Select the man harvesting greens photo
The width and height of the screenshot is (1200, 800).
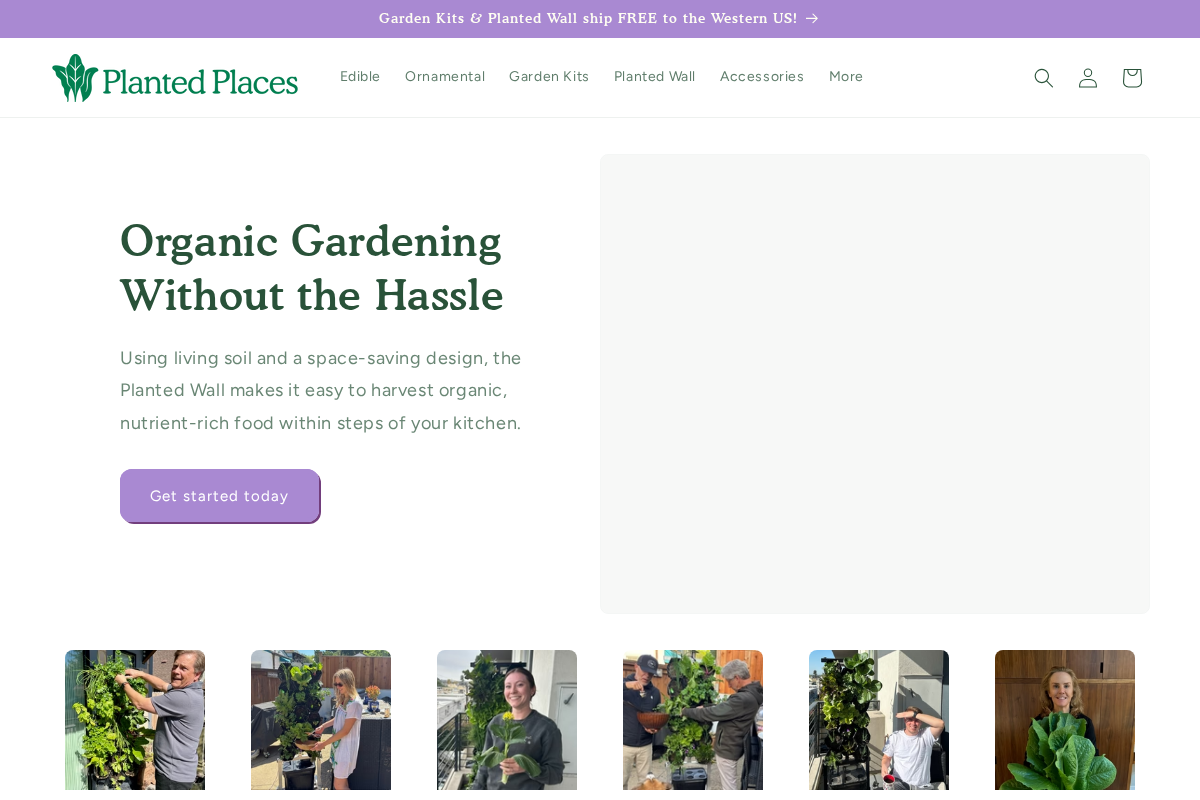[x=135, y=720]
